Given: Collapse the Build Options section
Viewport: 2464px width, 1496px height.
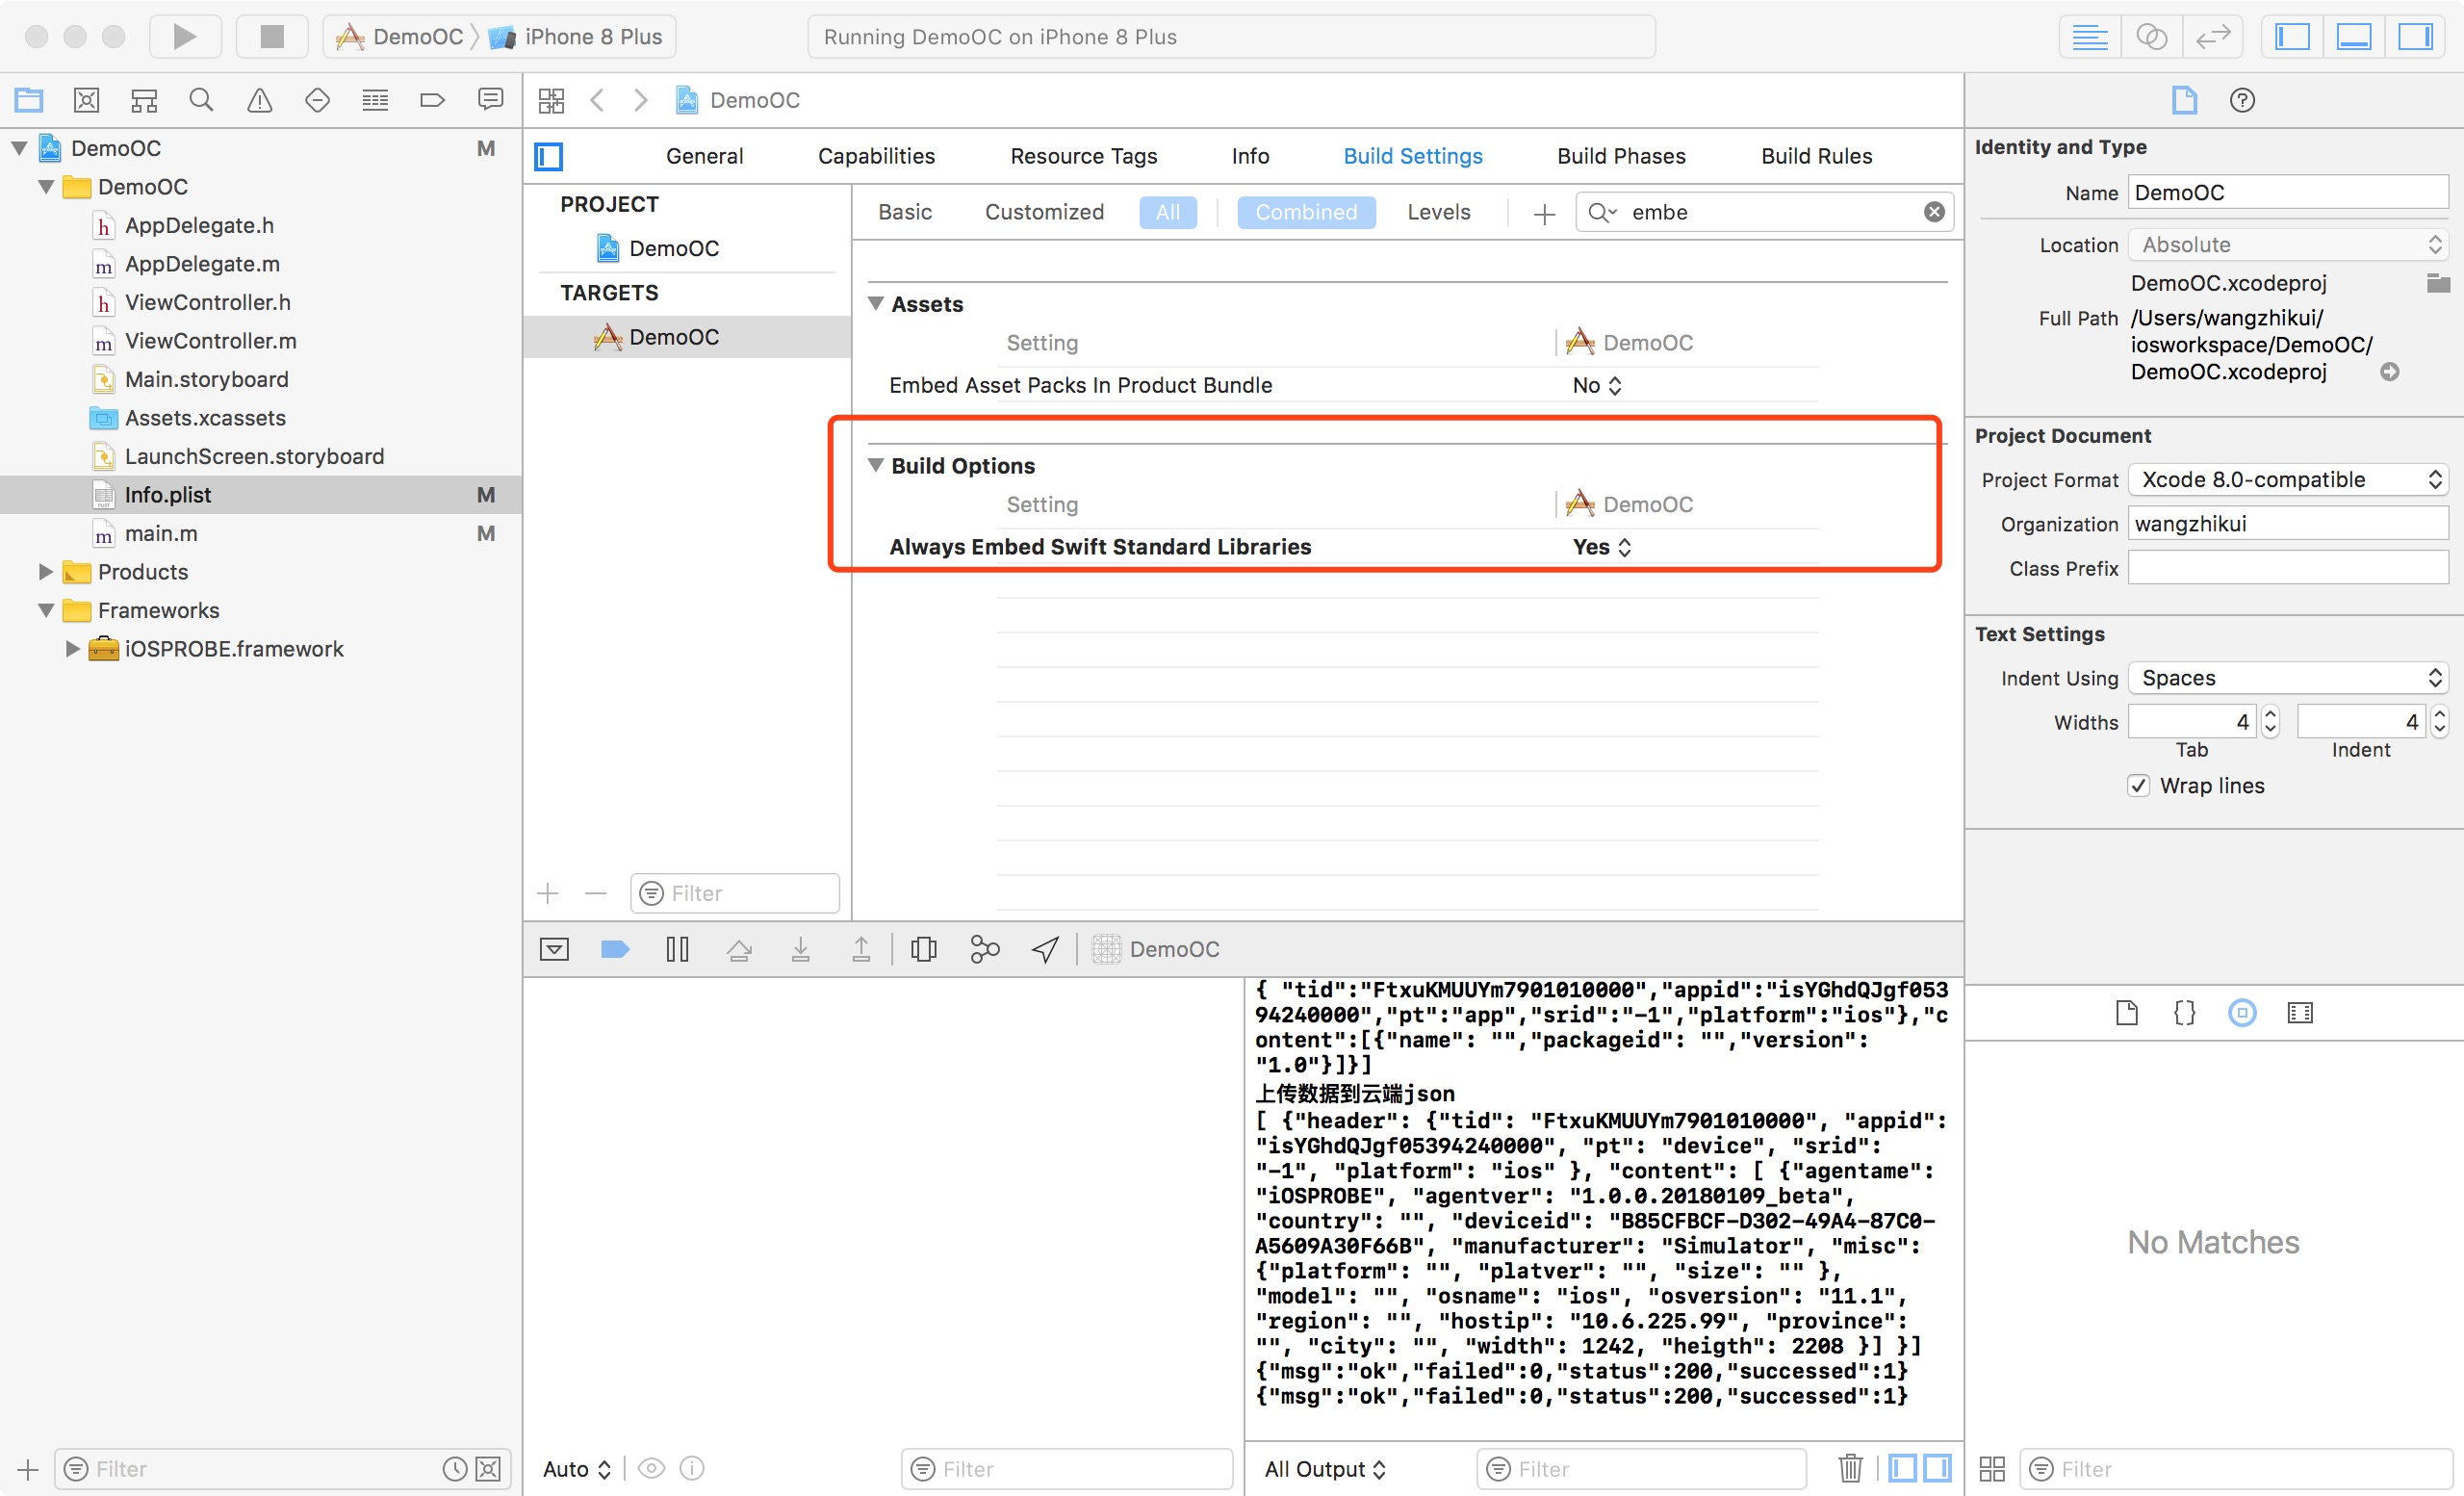Looking at the screenshot, I should [x=876, y=465].
